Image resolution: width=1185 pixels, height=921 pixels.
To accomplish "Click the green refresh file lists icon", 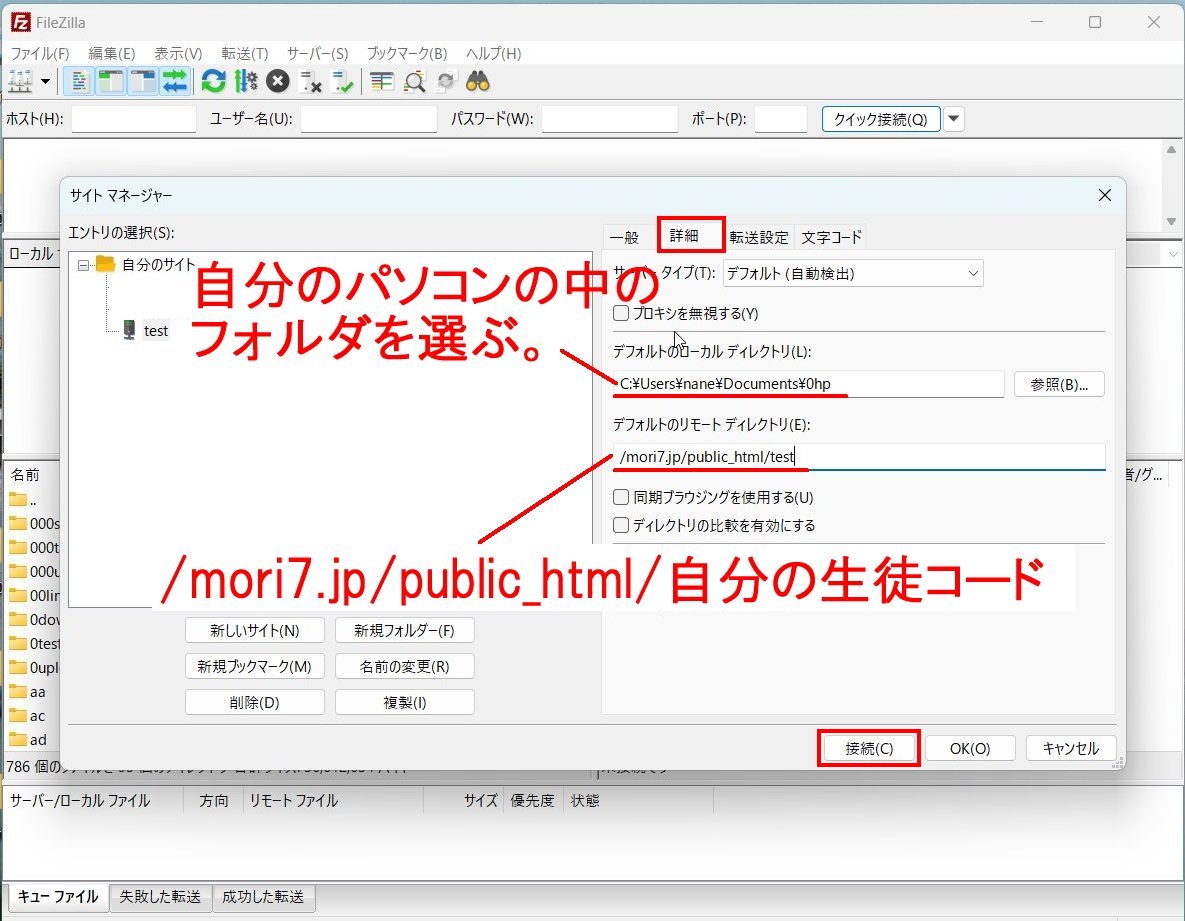I will 214,82.
